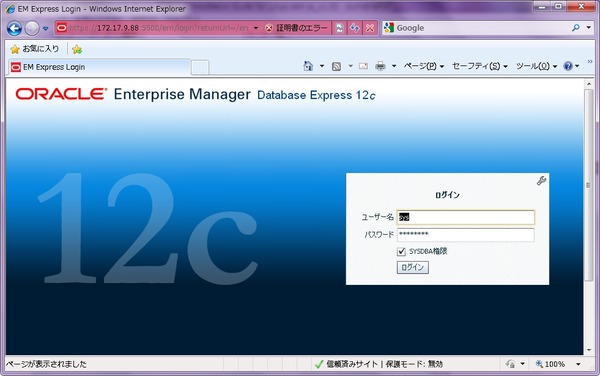Viewport: 600px width, 376px height.
Task: Open the recent pages history dropdown
Action: pyautogui.click(x=46, y=28)
